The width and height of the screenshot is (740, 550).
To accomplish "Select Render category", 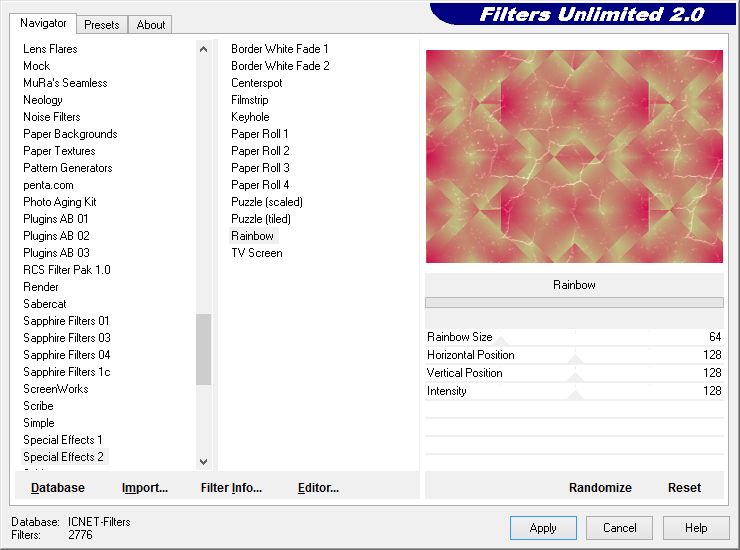I will pyautogui.click(x=41, y=287).
